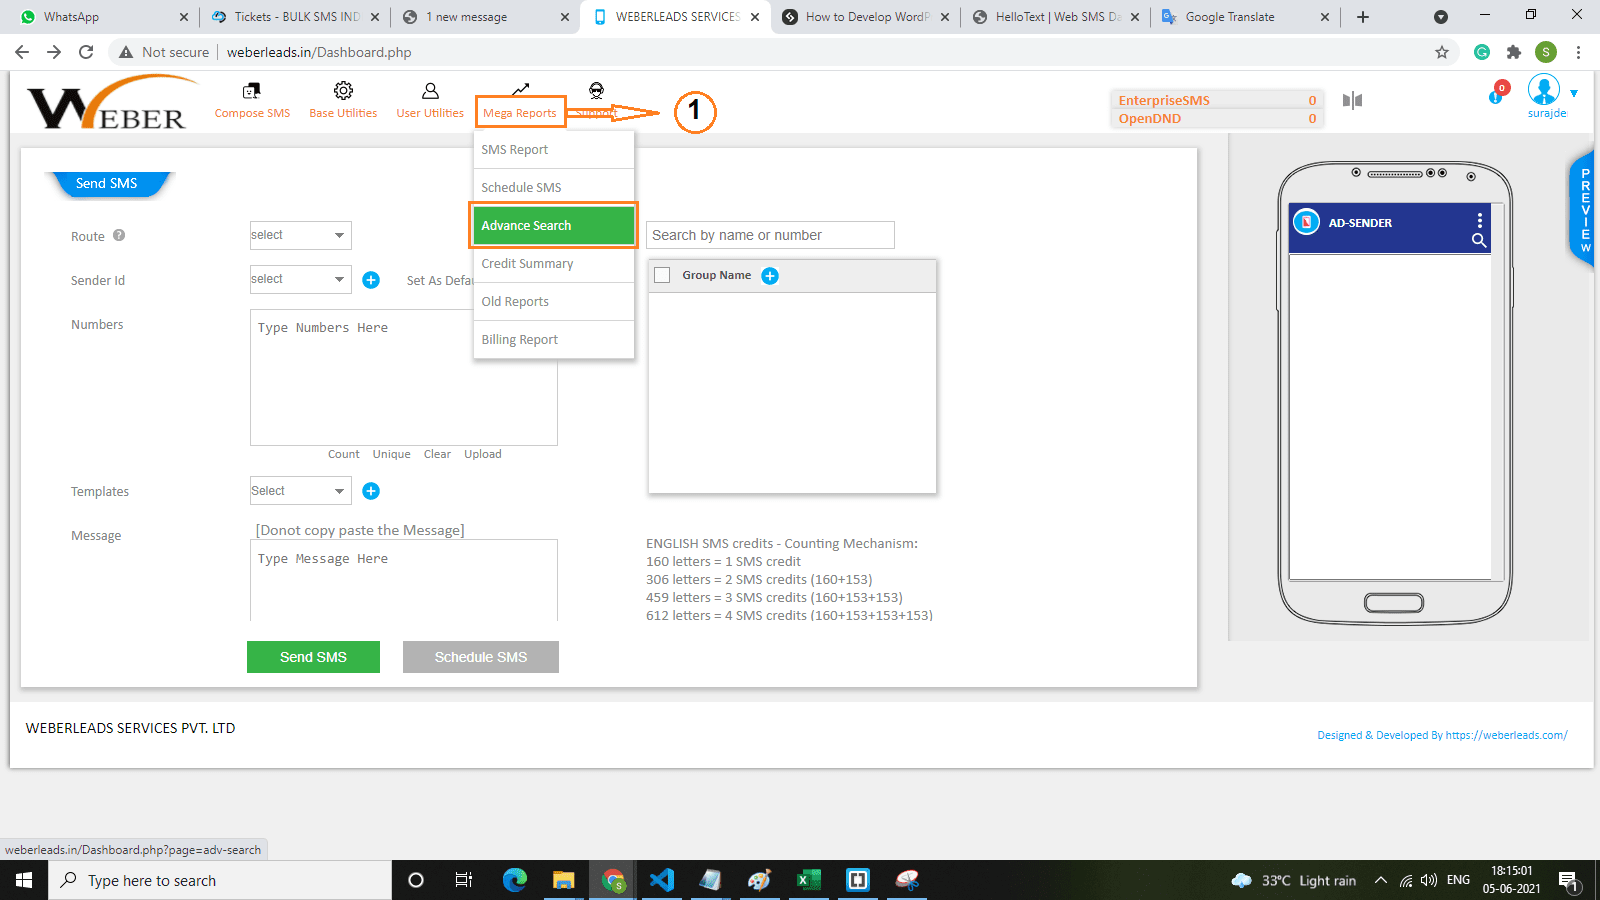The image size is (1600, 900).
Task: Open Base Utilities gear icon
Action: [x=343, y=91]
